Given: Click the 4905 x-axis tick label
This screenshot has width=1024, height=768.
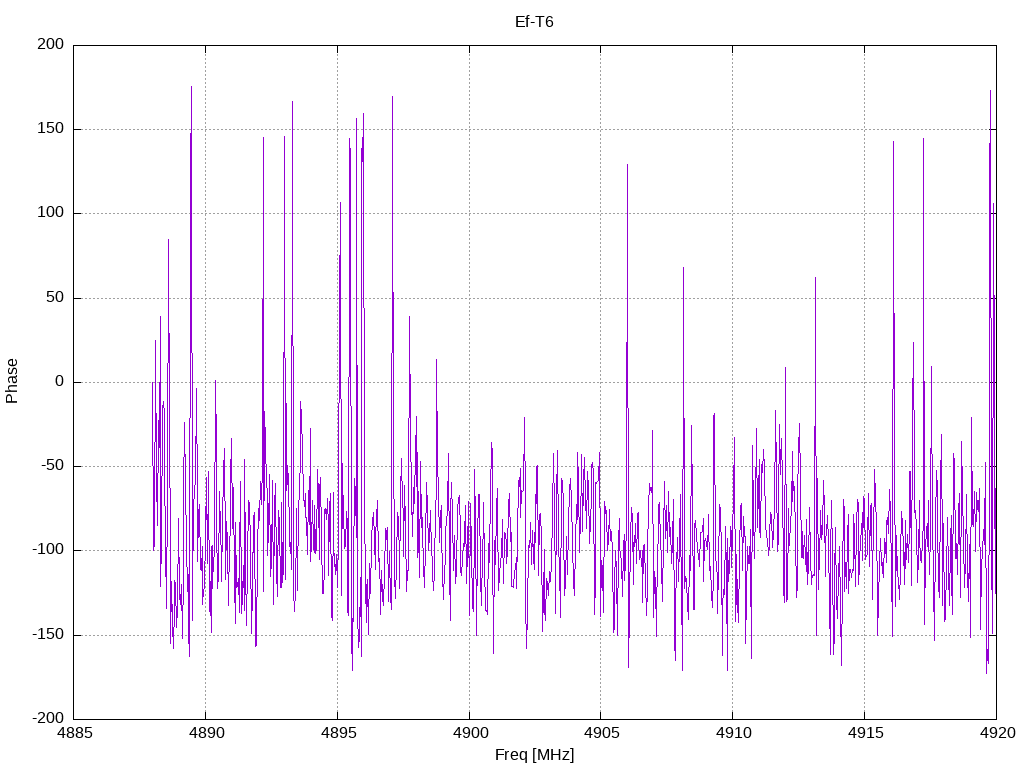Looking at the screenshot, I should click(x=601, y=733).
